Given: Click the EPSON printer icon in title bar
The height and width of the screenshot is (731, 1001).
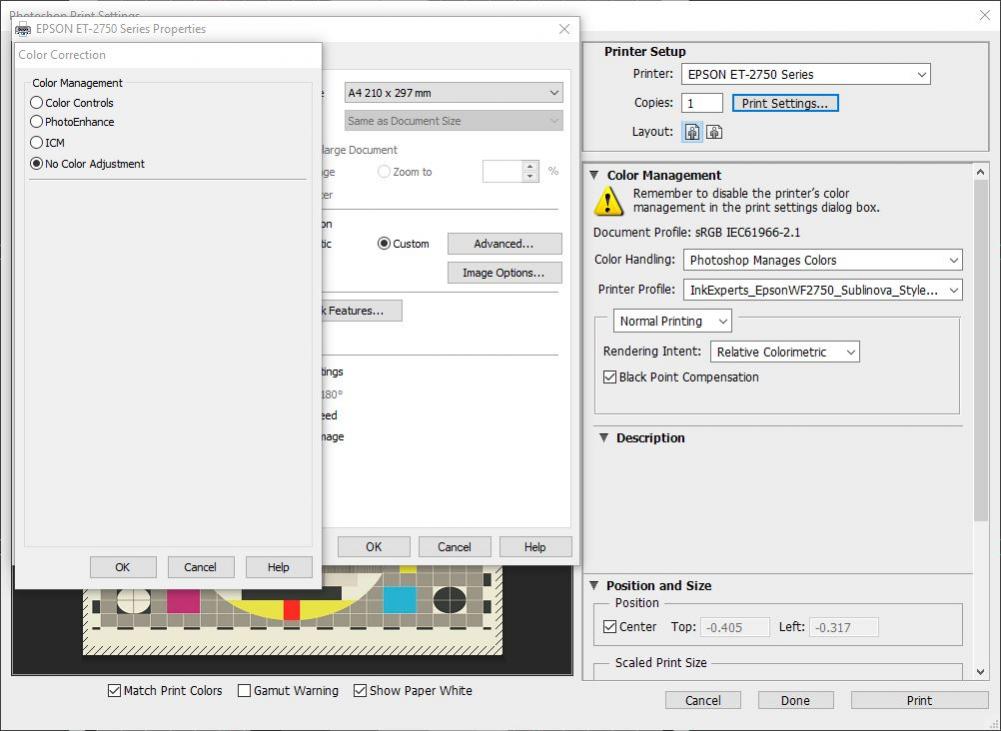Looking at the screenshot, I should point(23,29).
